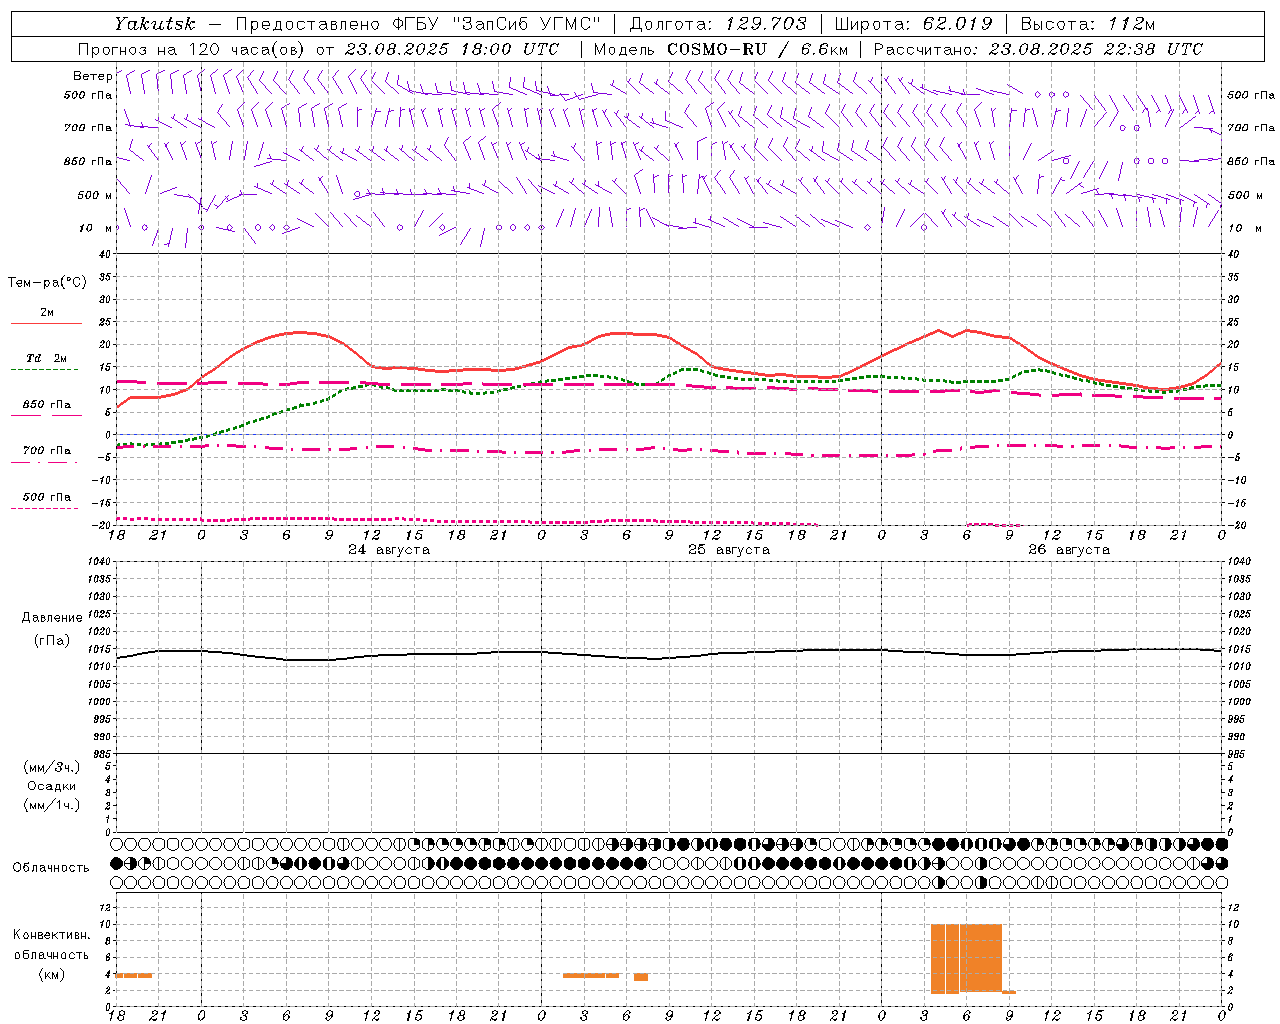The image size is (1280, 1024).
Task: Click the Рассчитано: 23.08.2025 22:38 UTC timestamp
Action: tap(1038, 49)
